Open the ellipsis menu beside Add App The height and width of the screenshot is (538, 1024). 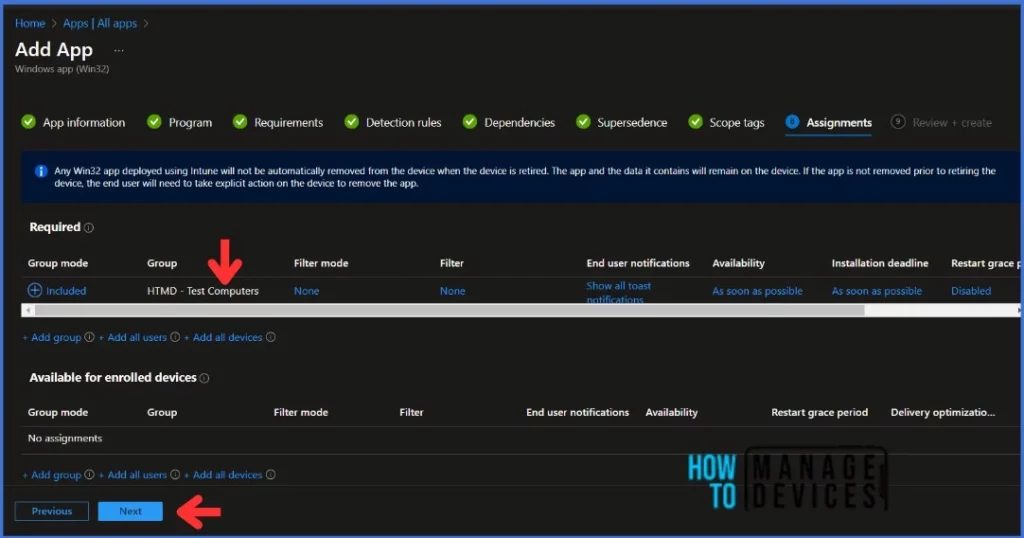[118, 50]
